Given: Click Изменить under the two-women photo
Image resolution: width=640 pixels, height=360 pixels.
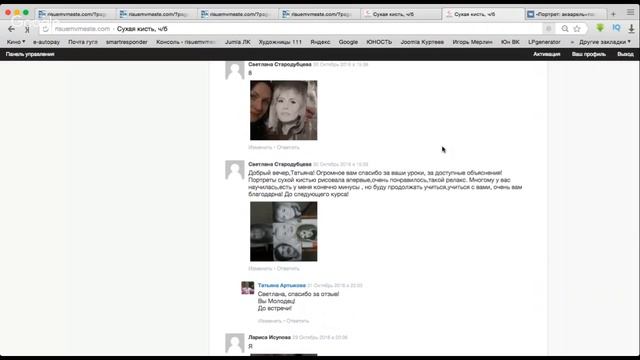Looking at the screenshot, I should 260,147.
